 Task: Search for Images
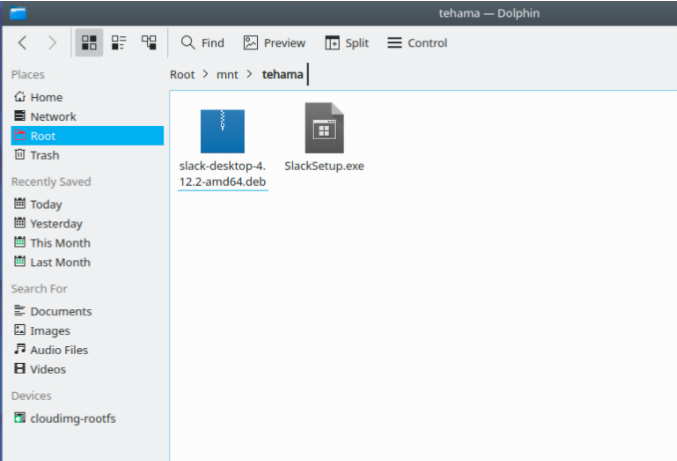click(87, 331)
